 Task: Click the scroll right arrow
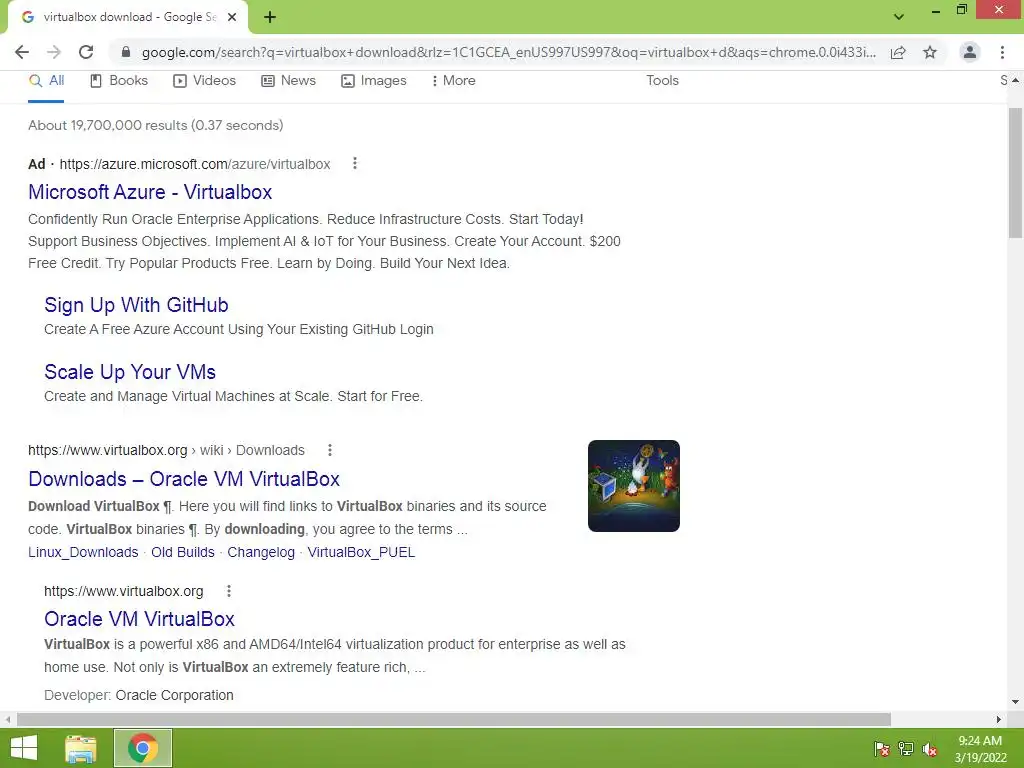tap(999, 719)
